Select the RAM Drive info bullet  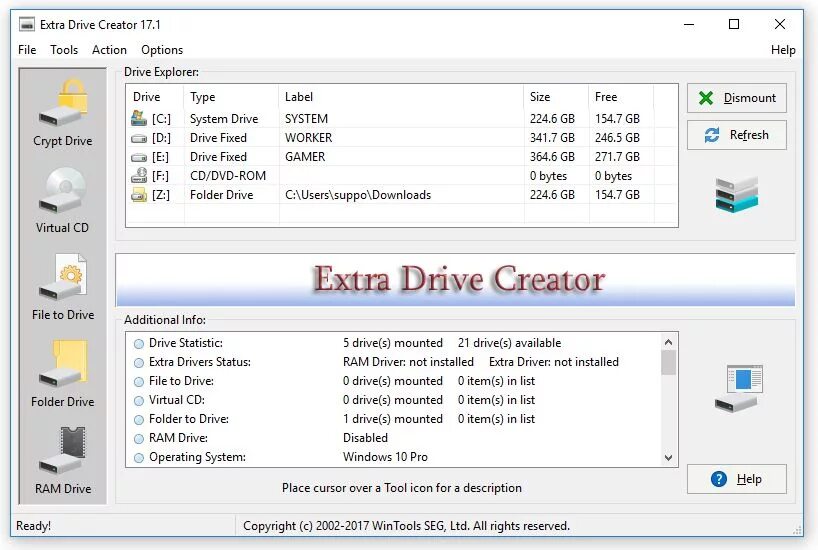(x=139, y=439)
